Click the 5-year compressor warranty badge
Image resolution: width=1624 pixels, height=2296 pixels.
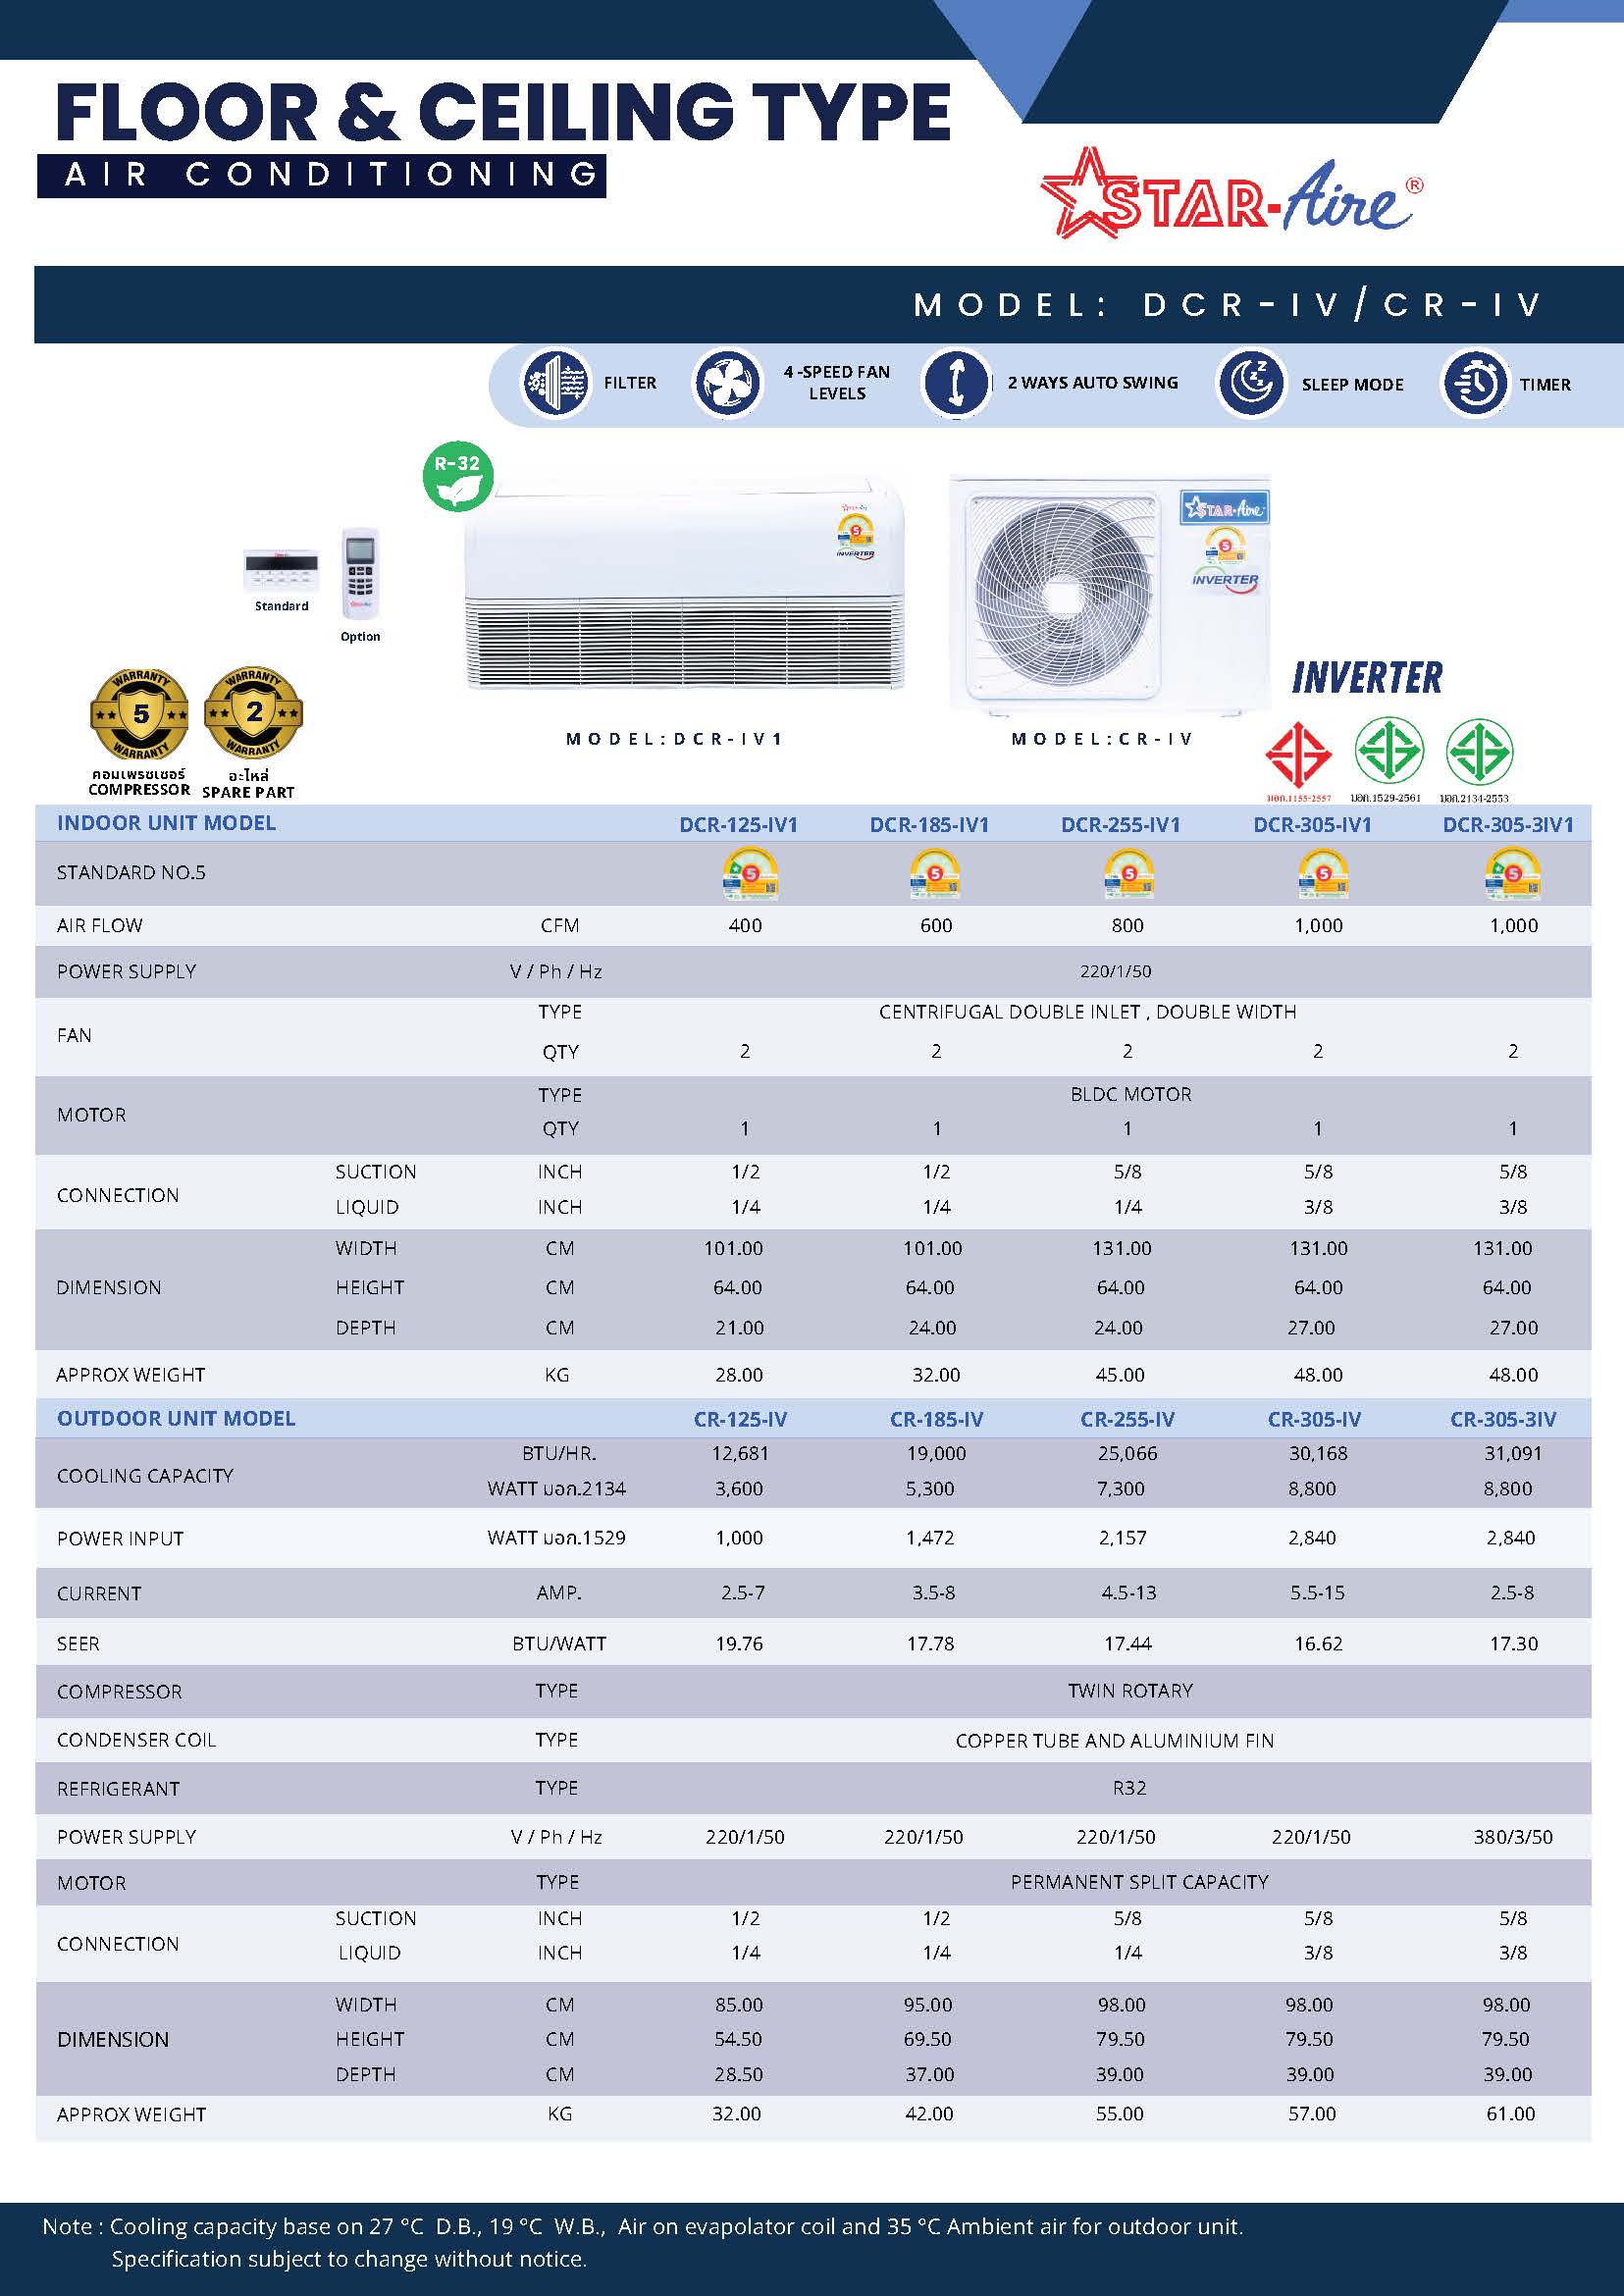(x=139, y=714)
